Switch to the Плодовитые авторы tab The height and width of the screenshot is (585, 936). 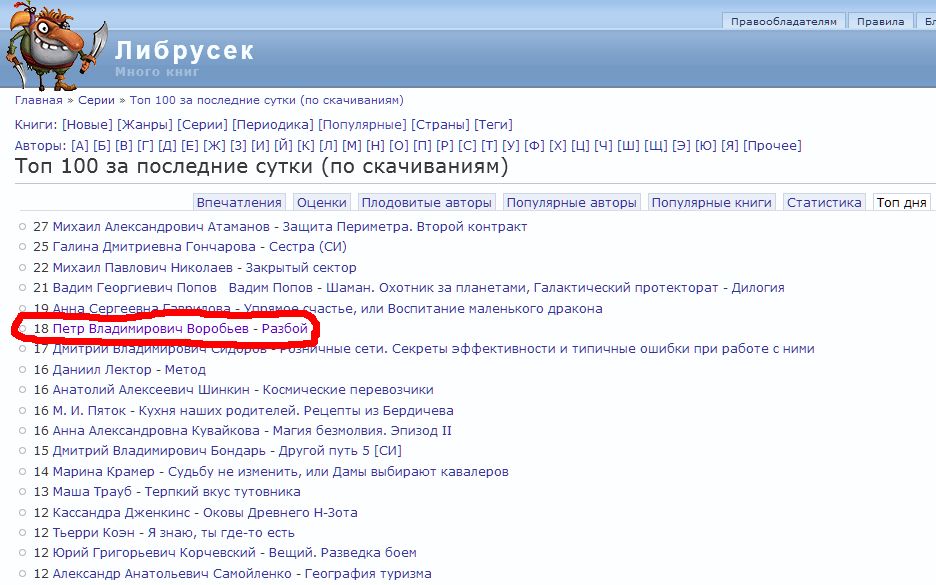(x=427, y=203)
